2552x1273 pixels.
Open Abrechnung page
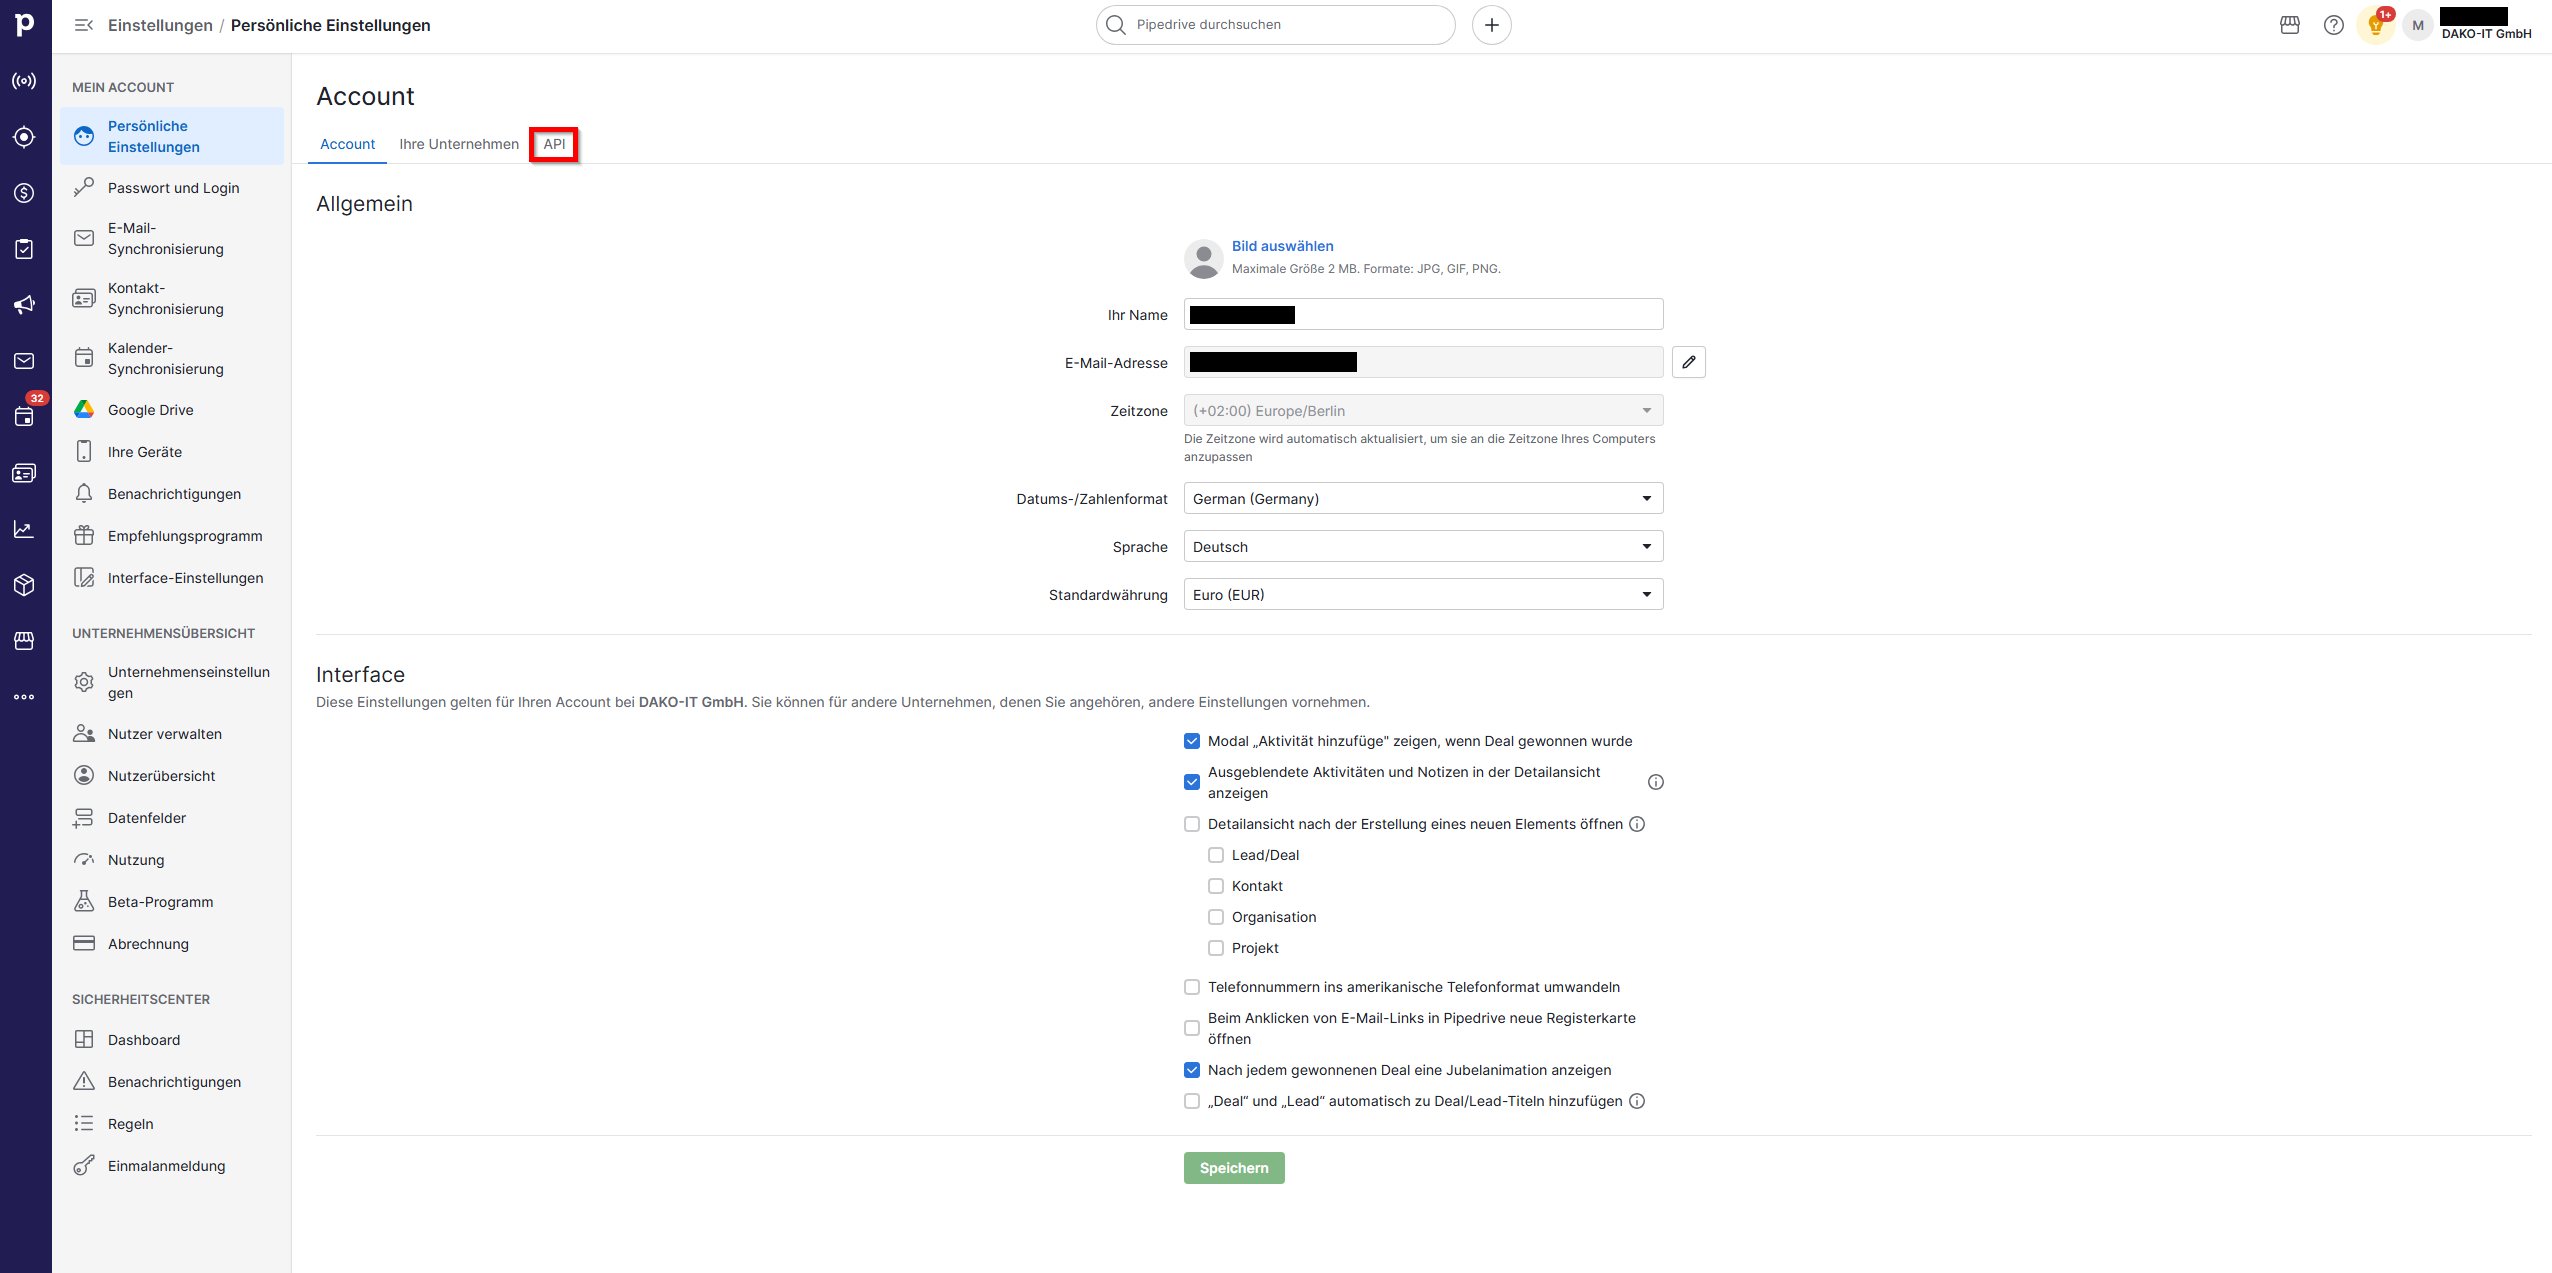pyautogui.click(x=171, y=944)
